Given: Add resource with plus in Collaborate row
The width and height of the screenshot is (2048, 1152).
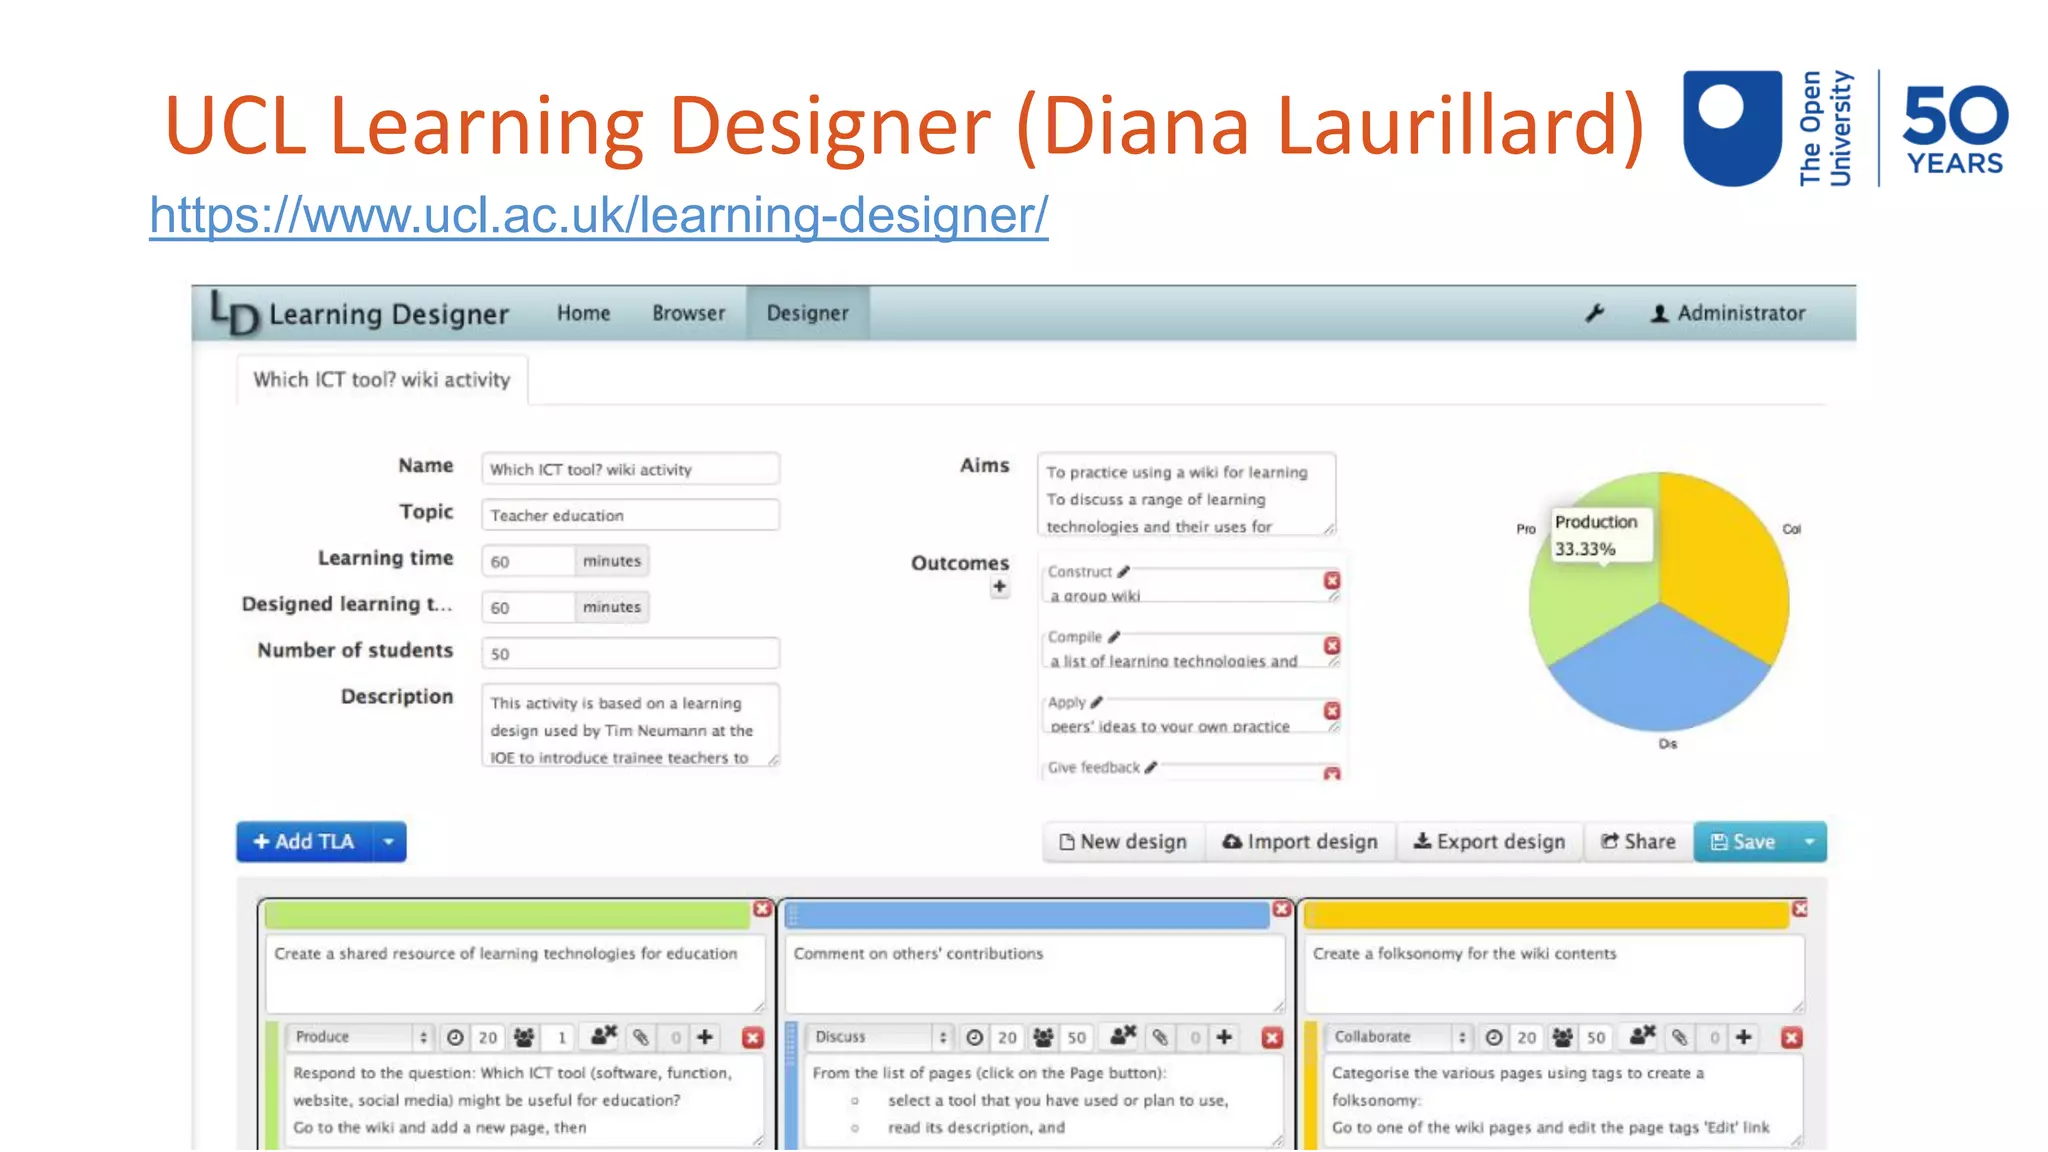Looking at the screenshot, I should pos(1744,1037).
